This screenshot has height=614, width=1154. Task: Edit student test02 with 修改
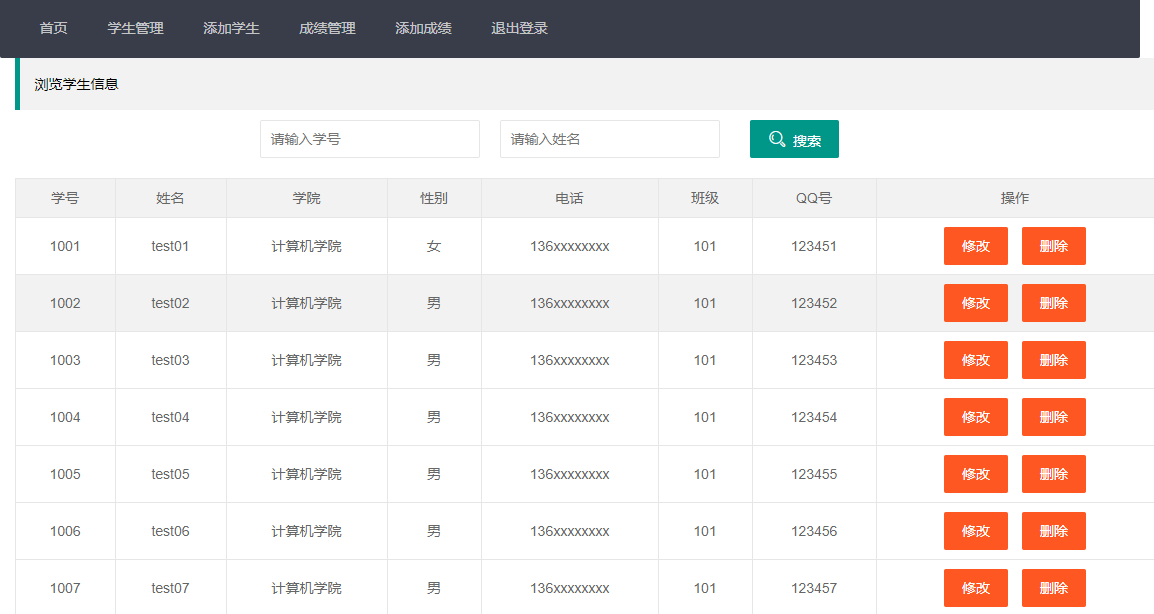[975, 303]
